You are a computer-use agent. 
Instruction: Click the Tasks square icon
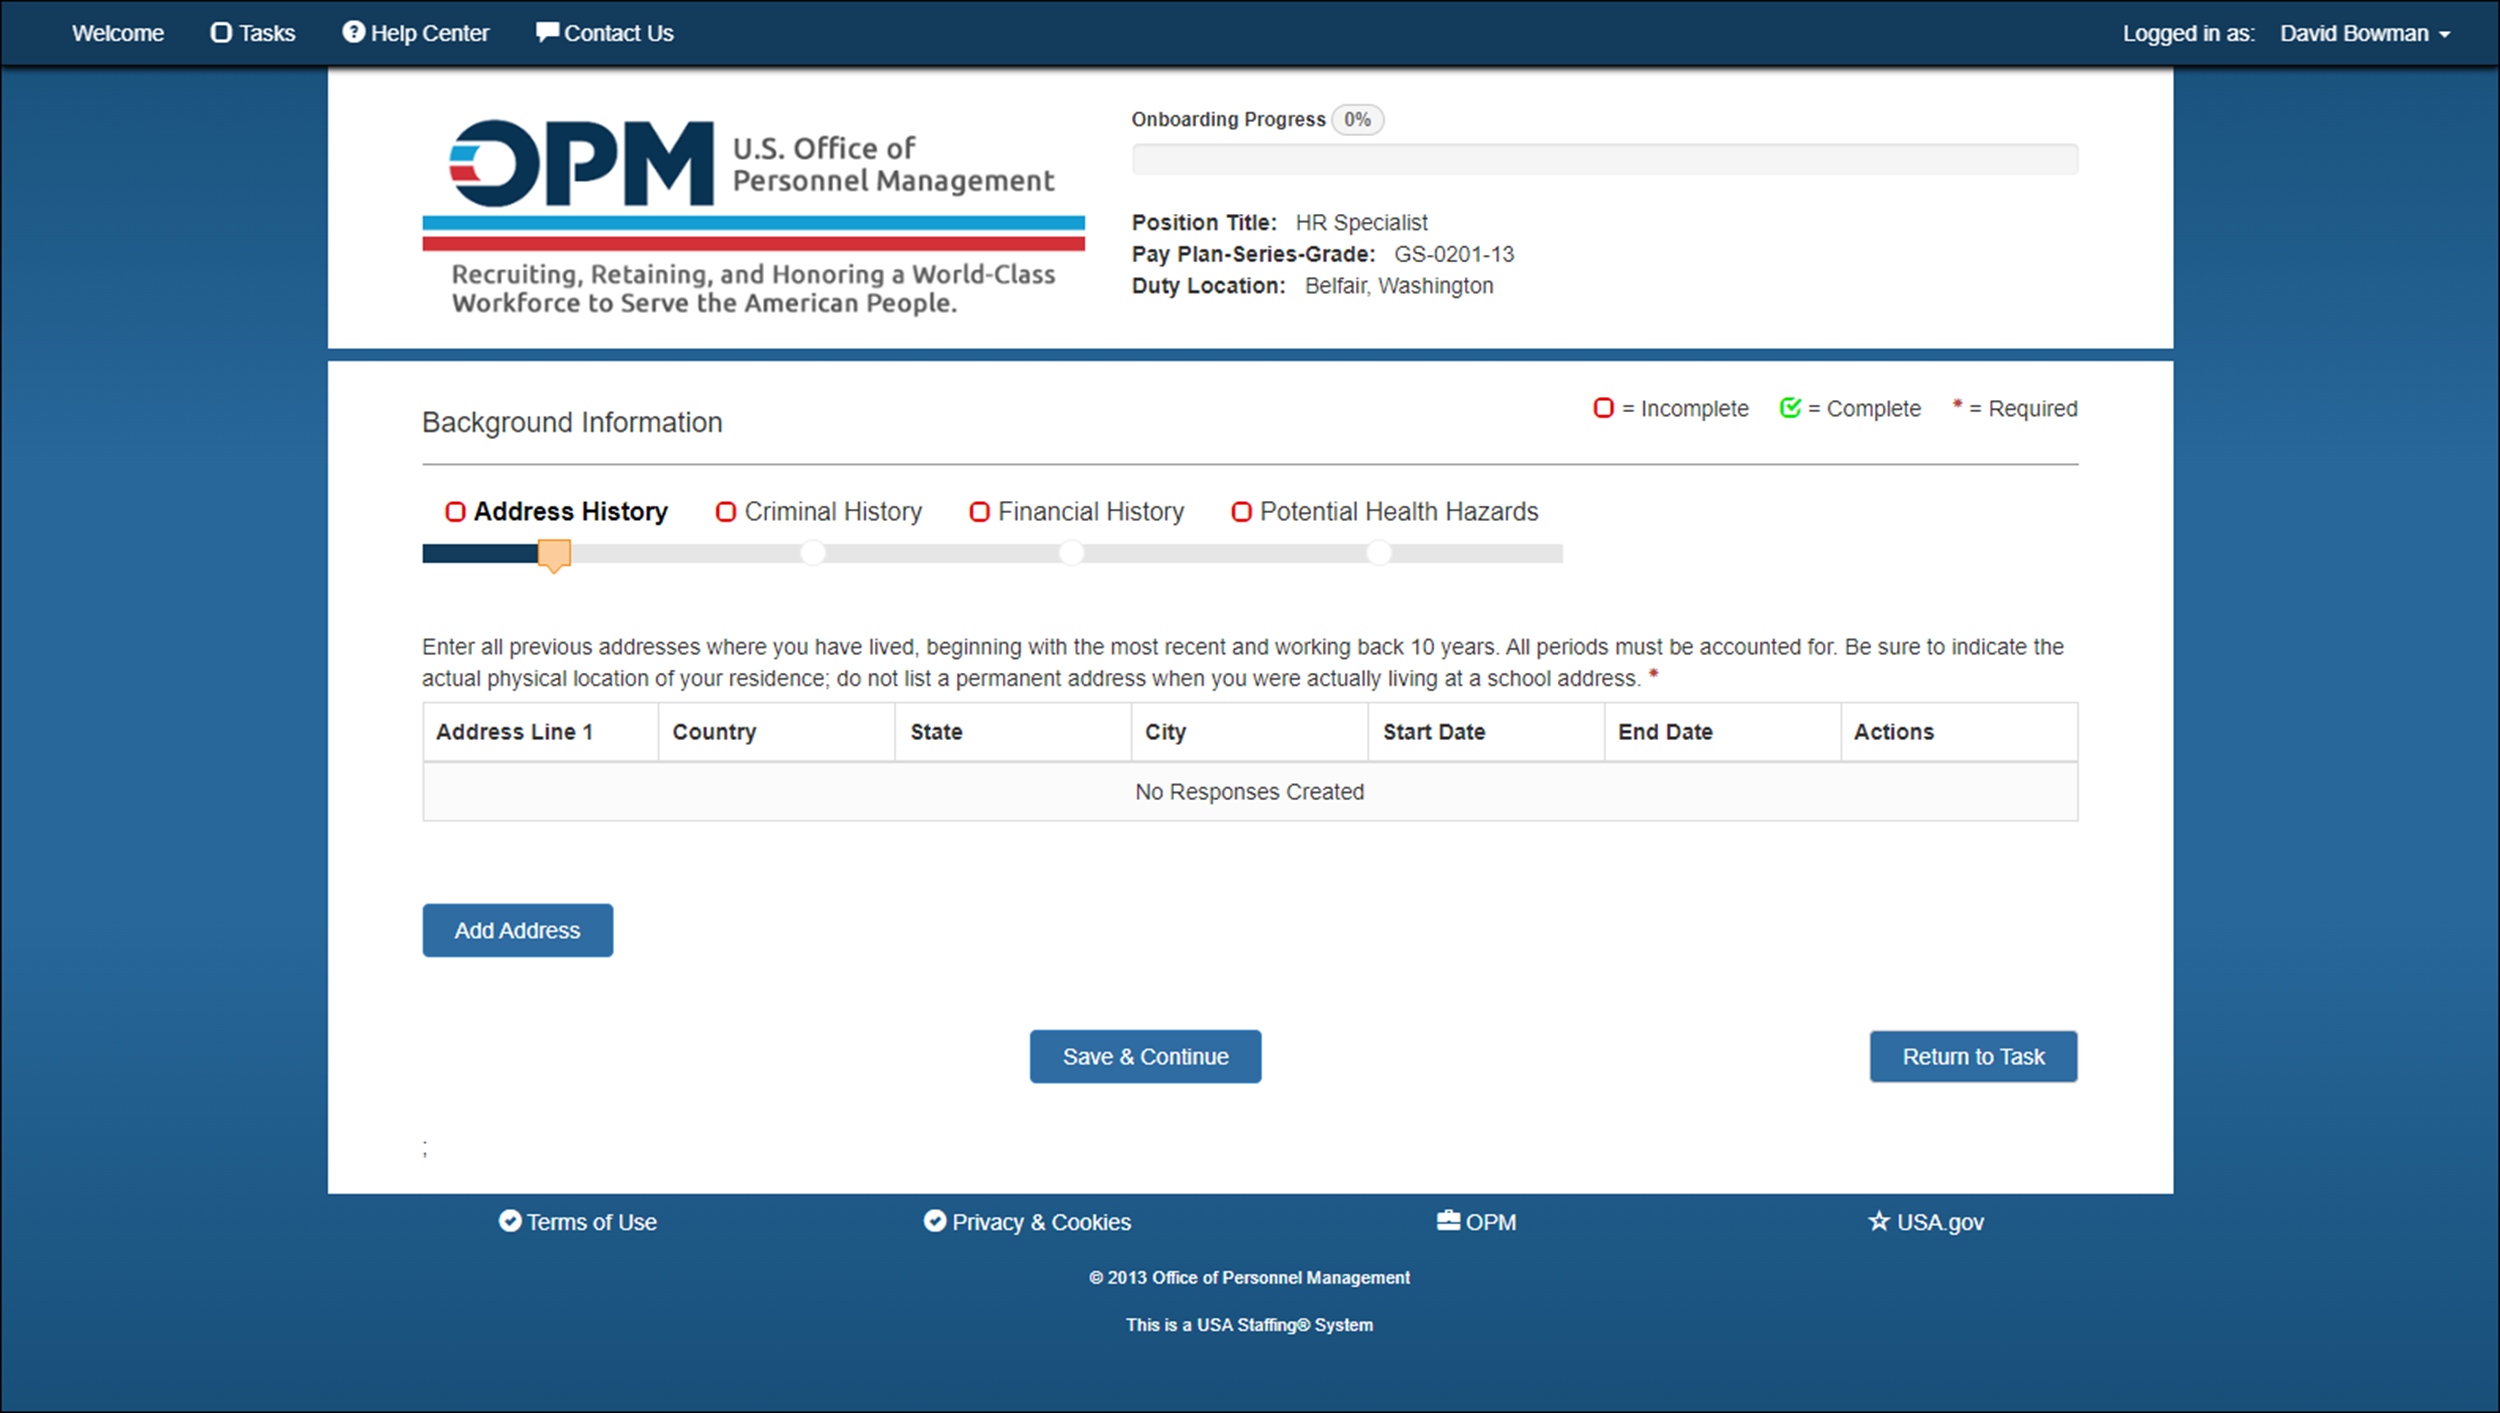tap(221, 33)
